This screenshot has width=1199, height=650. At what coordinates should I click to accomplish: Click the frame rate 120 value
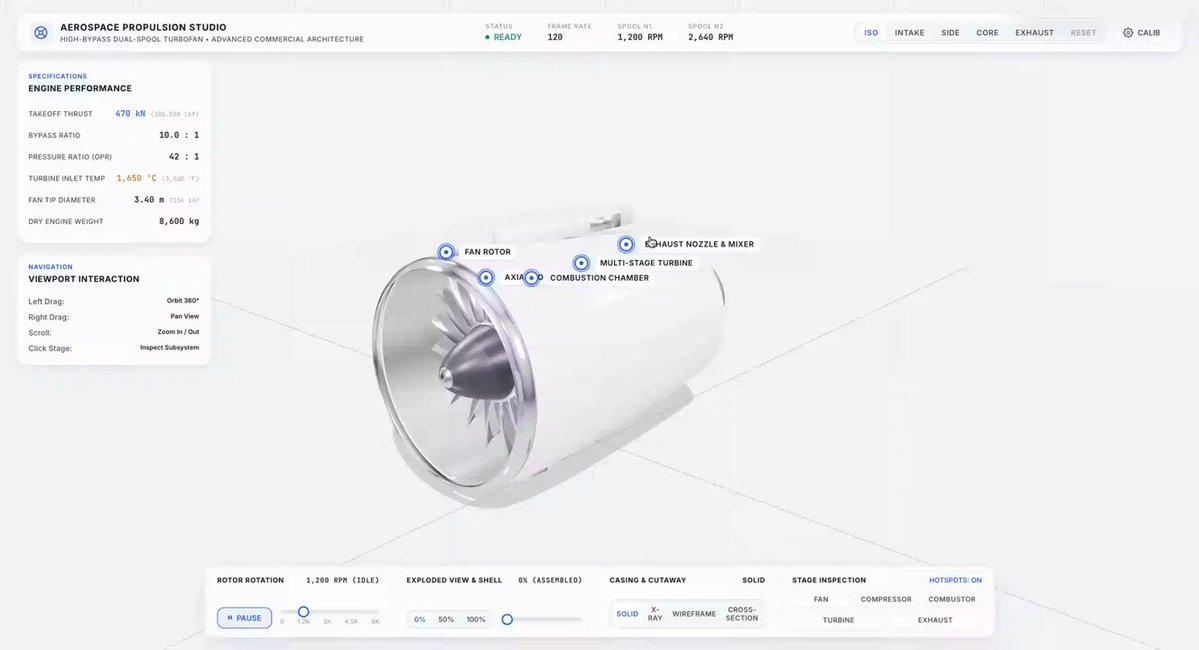click(x=555, y=37)
